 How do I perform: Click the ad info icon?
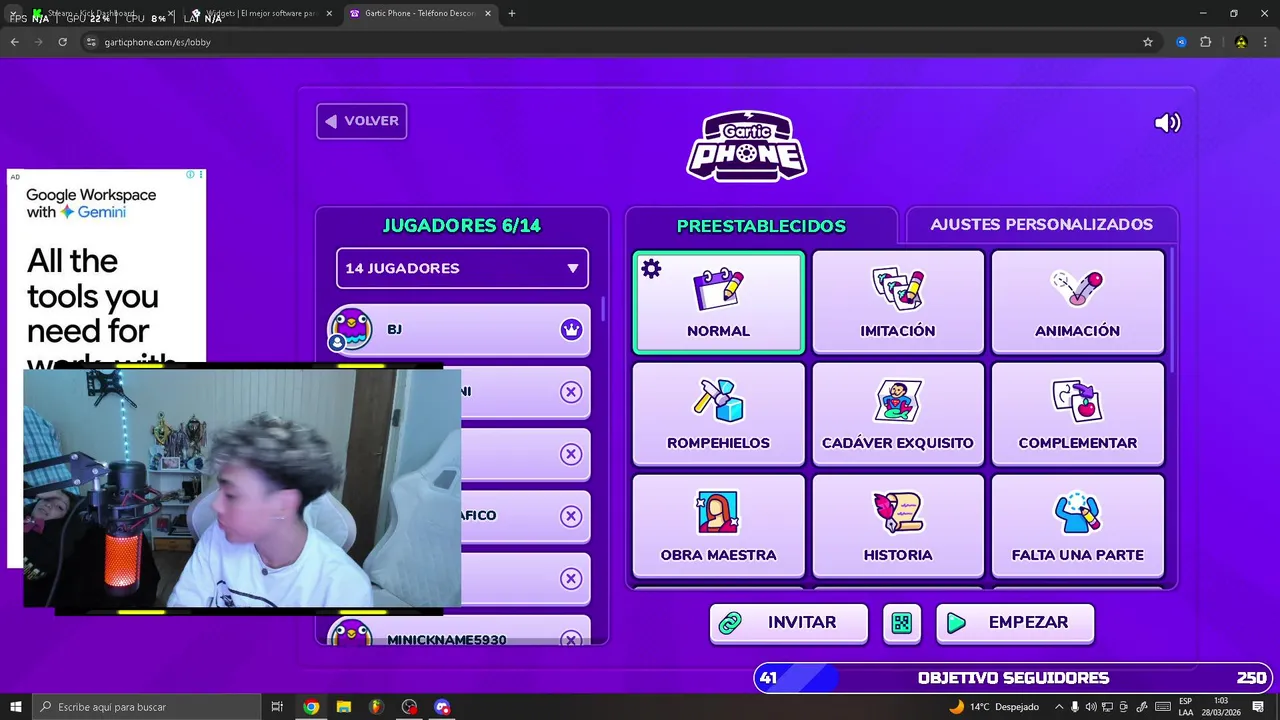(190, 175)
